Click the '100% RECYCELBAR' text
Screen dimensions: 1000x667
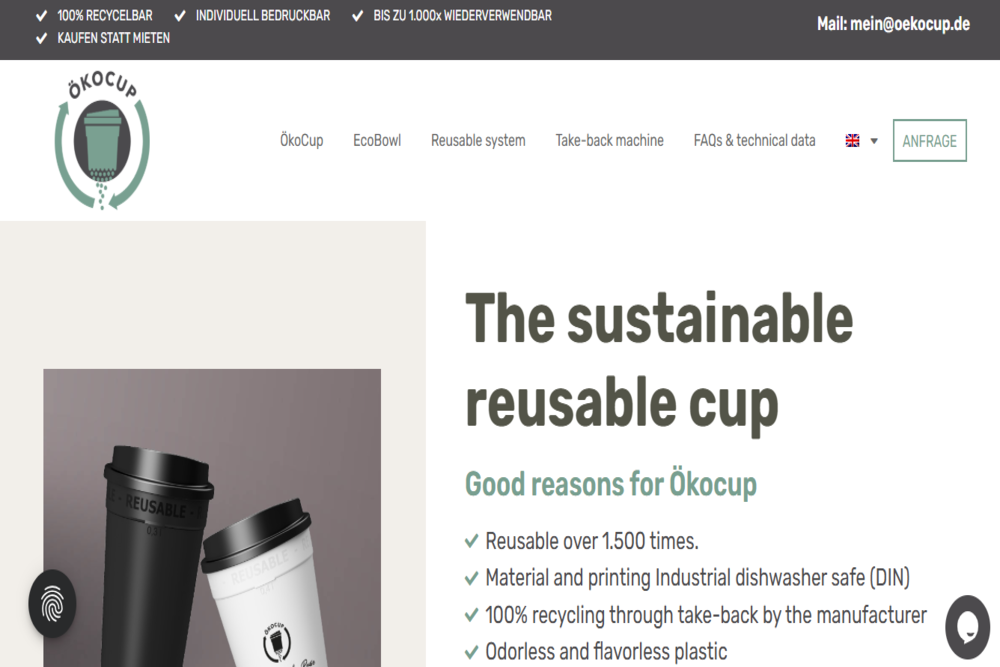click(x=105, y=15)
